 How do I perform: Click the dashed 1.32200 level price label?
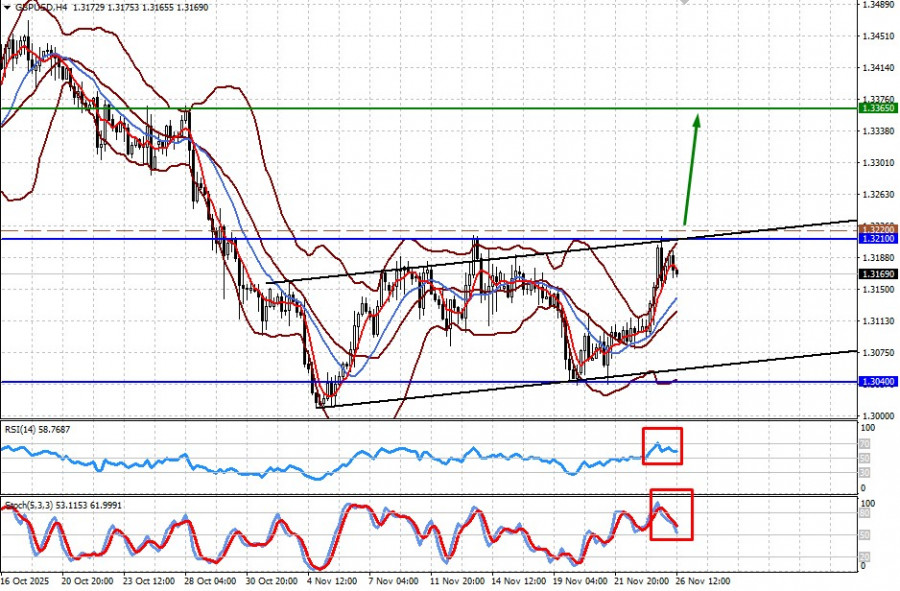coord(878,228)
